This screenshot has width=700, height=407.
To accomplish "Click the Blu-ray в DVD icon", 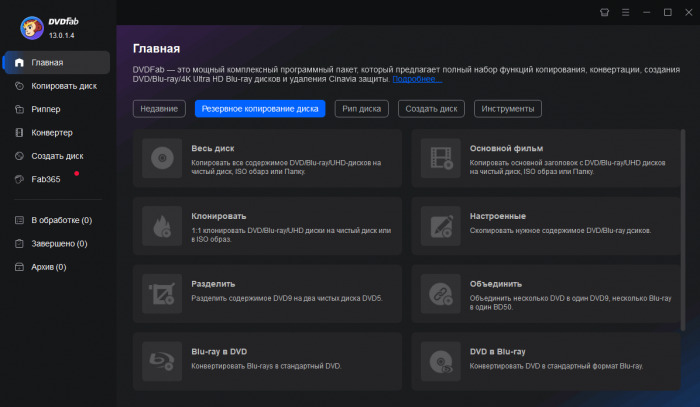I will (x=160, y=360).
